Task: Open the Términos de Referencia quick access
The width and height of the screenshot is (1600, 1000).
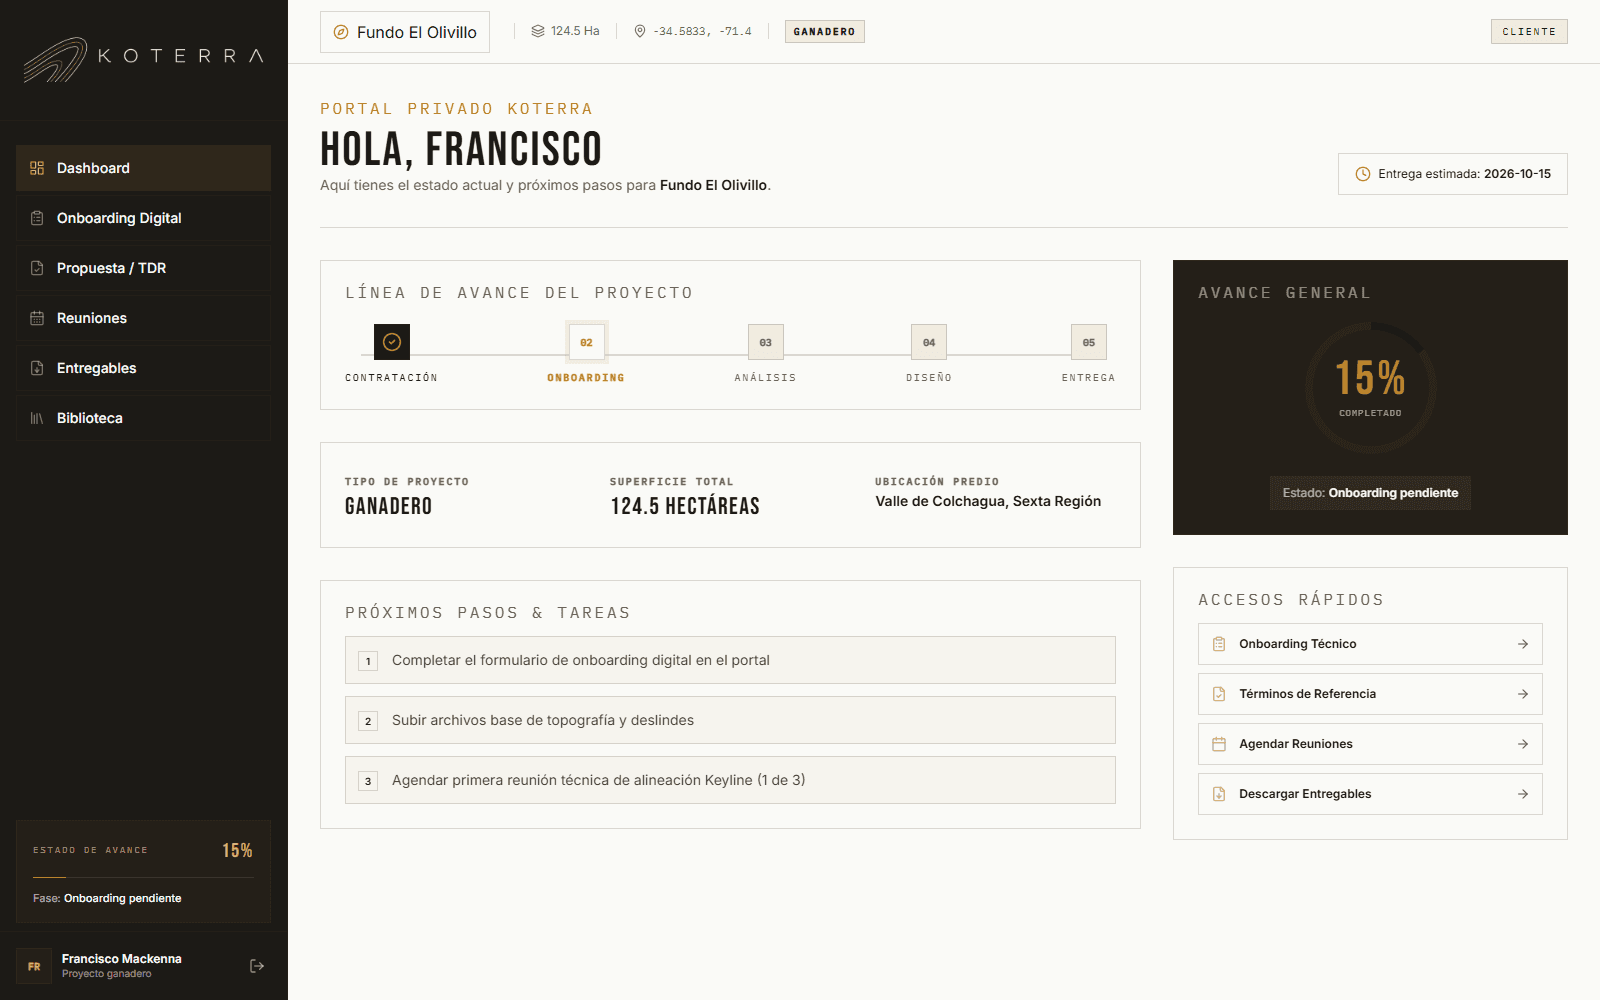Action: coord(1370,694)
